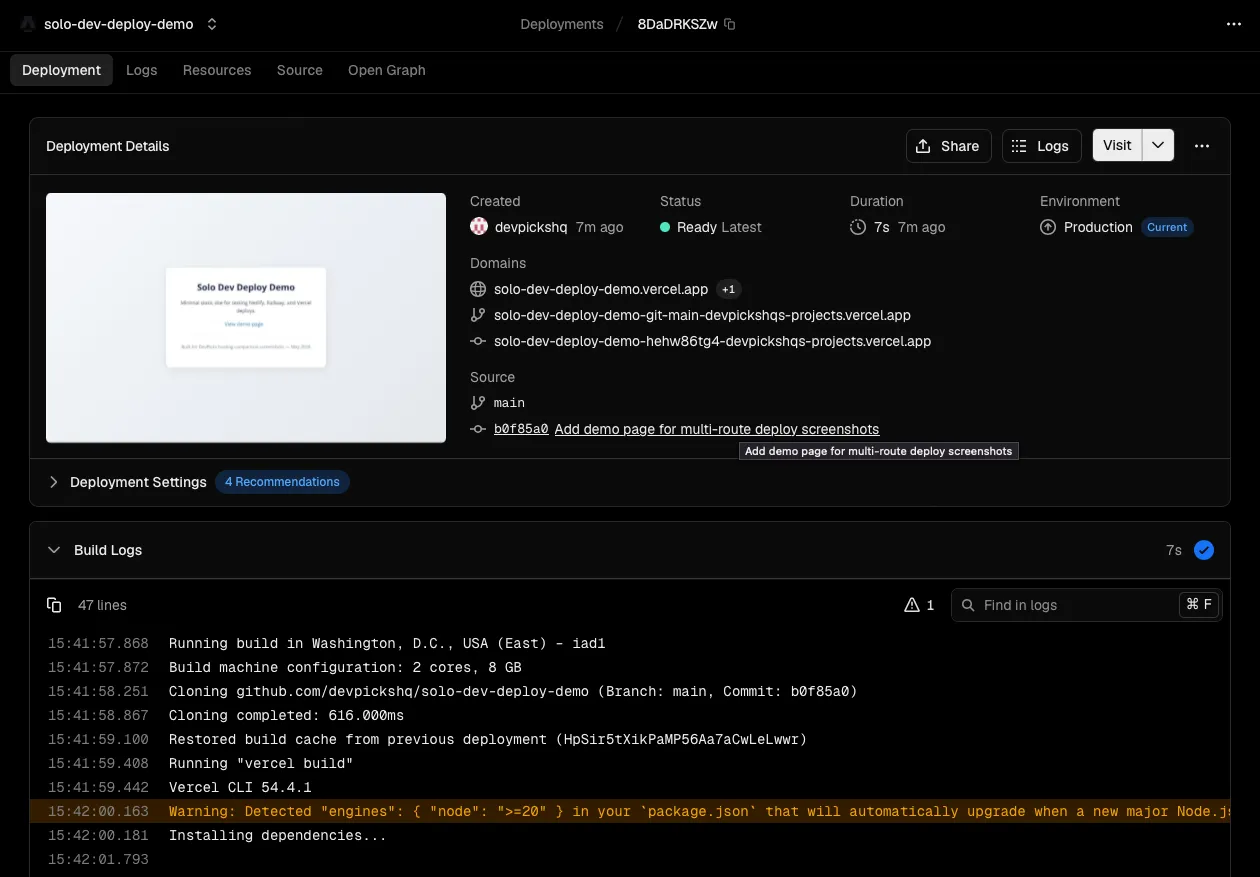
Task: Show the +1 additional domains badge
Action: [x=729, y=289]
